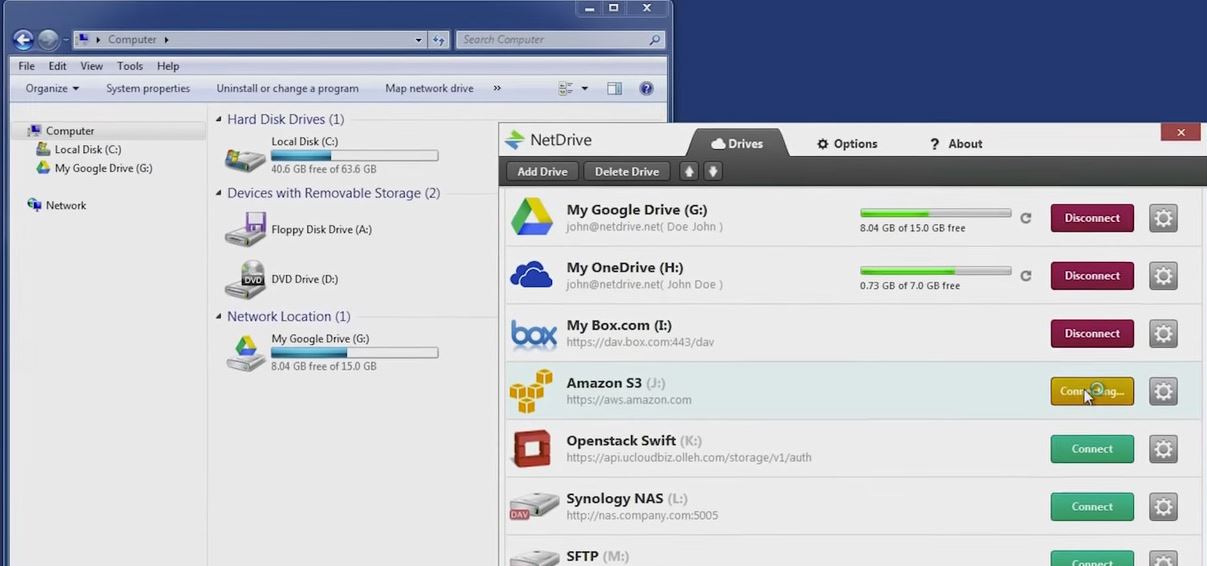The width and height of the screenshot is (1207, 566).
Task: Click Connecting button for Amazon S3
Action: click(1092, 391)
